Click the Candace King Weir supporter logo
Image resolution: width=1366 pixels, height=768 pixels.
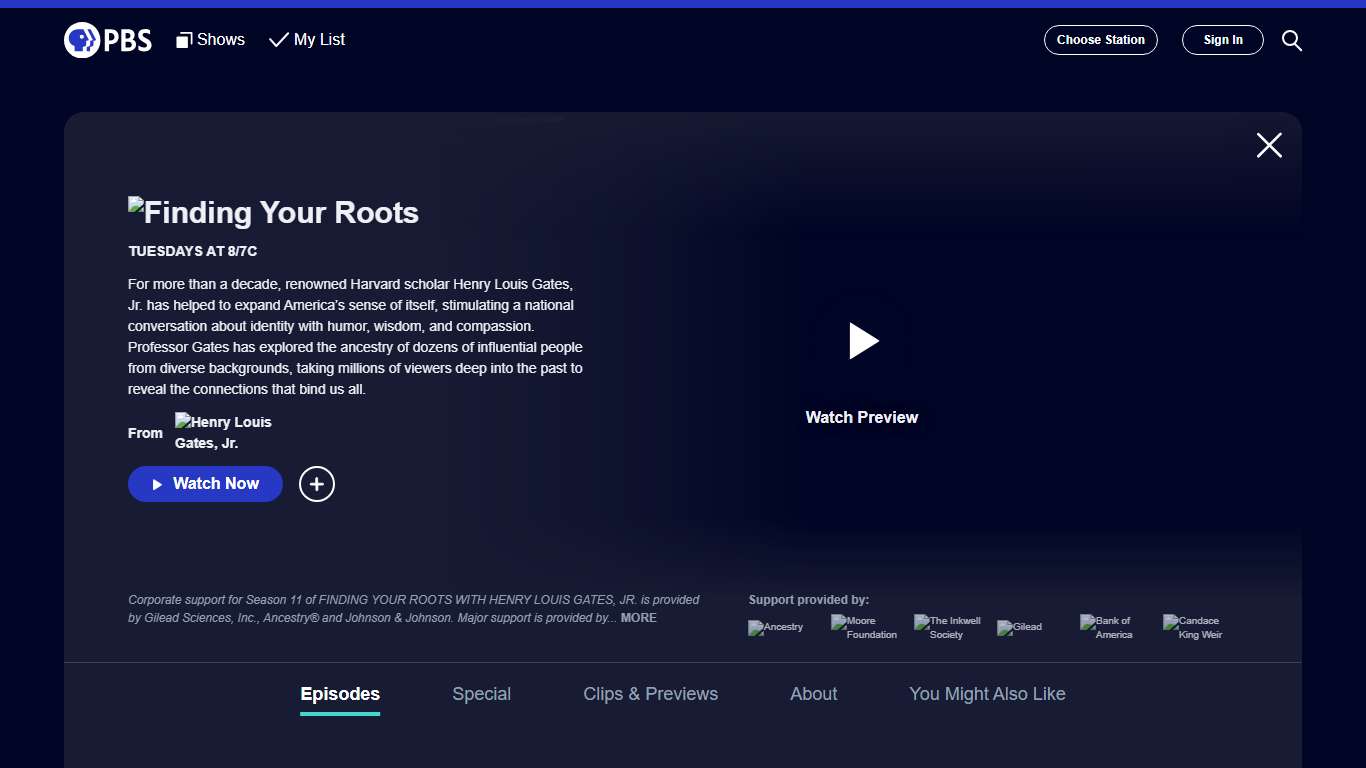1192,627
